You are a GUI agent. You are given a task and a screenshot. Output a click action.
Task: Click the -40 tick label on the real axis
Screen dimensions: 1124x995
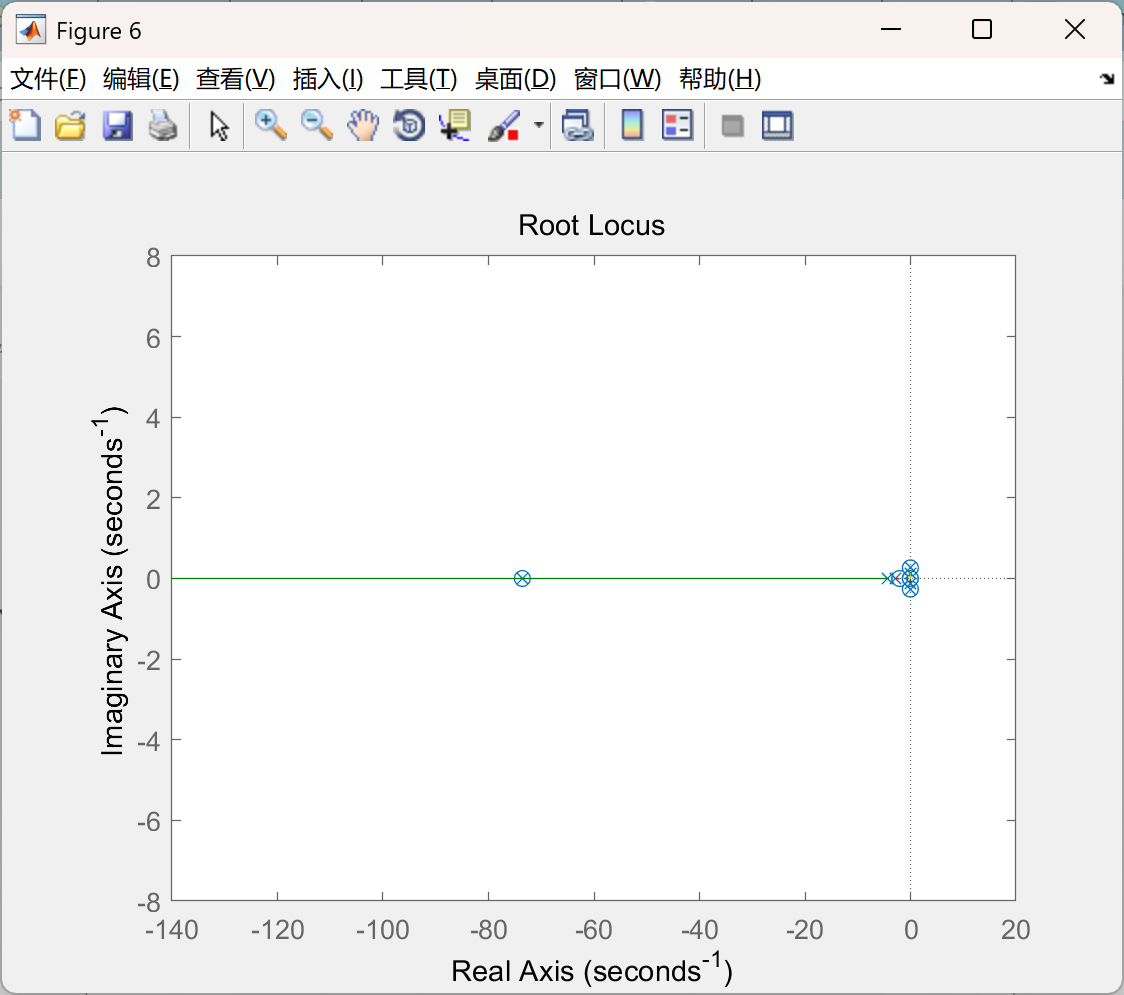click(699, 930)
